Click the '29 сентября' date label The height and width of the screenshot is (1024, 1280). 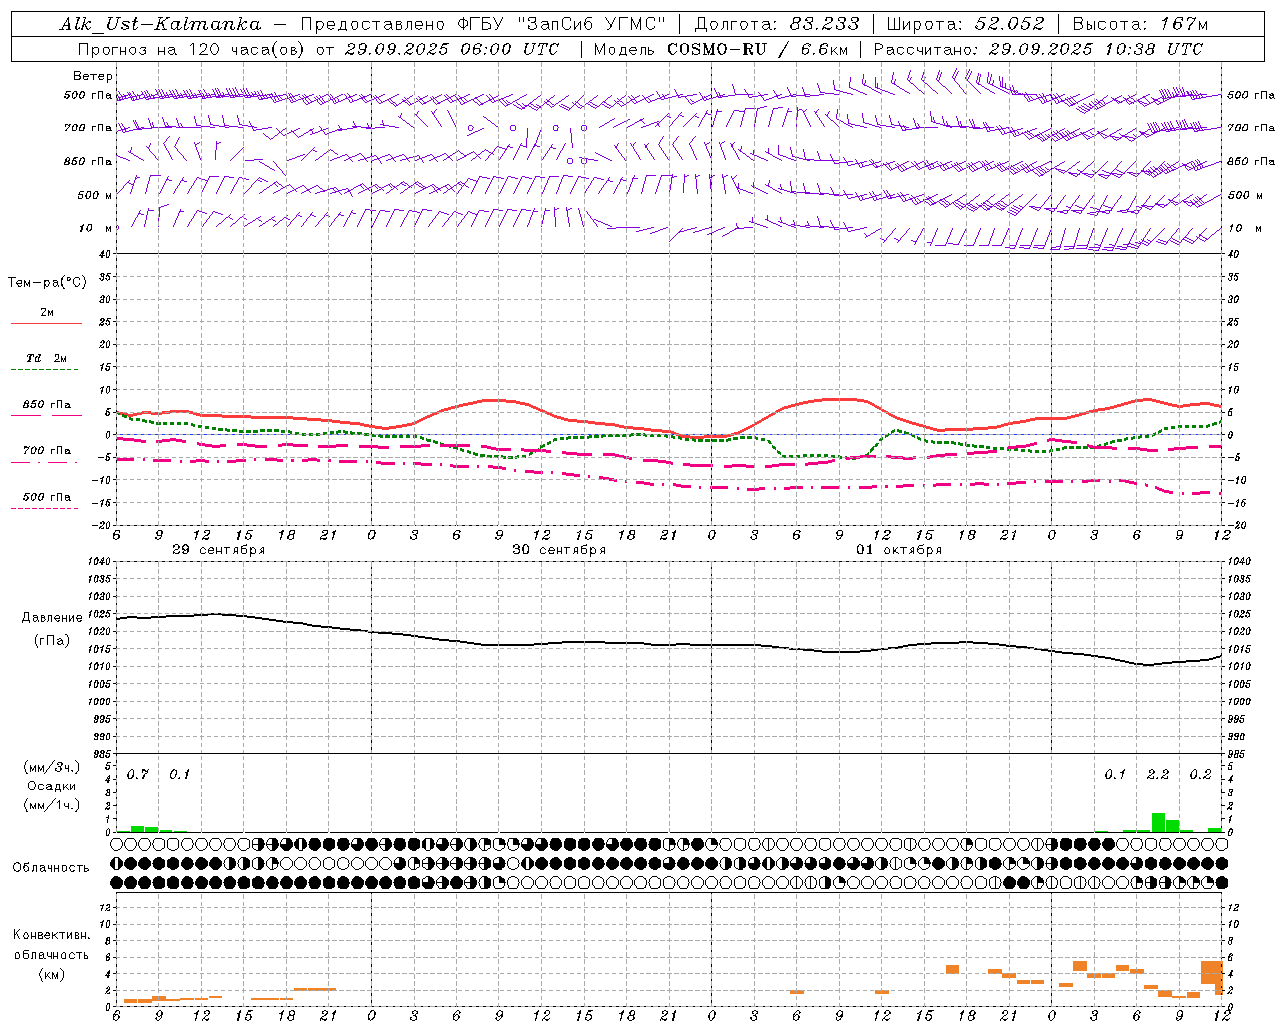(x=218, y=550)
